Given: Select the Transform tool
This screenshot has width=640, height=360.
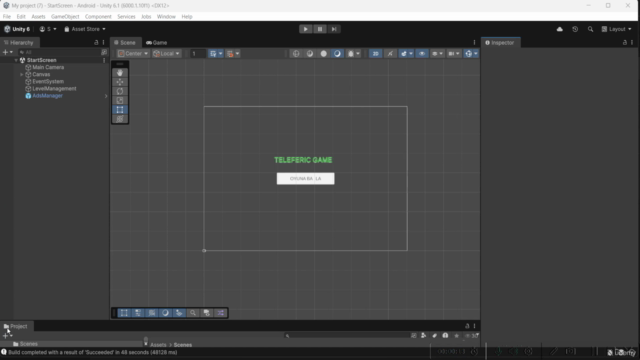Looking at the screenshot, I should coord(120,119).
